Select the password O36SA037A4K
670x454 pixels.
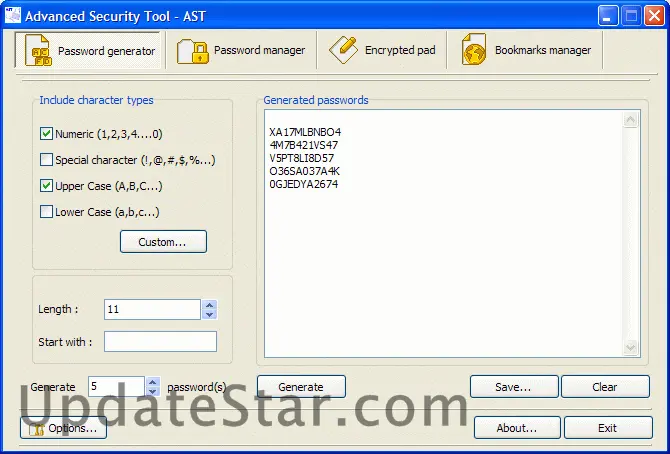[x=305, y=171]
